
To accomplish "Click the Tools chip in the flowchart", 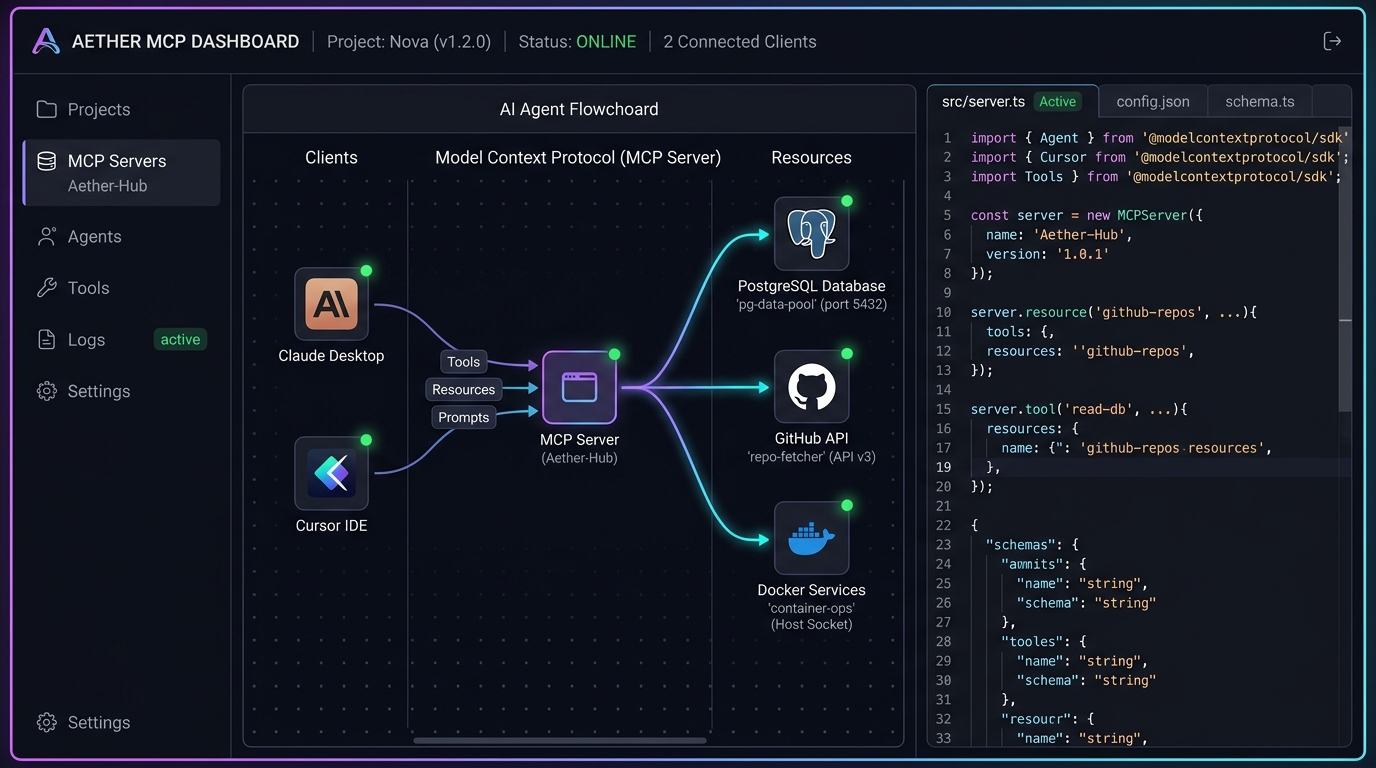I will (464, 362).
